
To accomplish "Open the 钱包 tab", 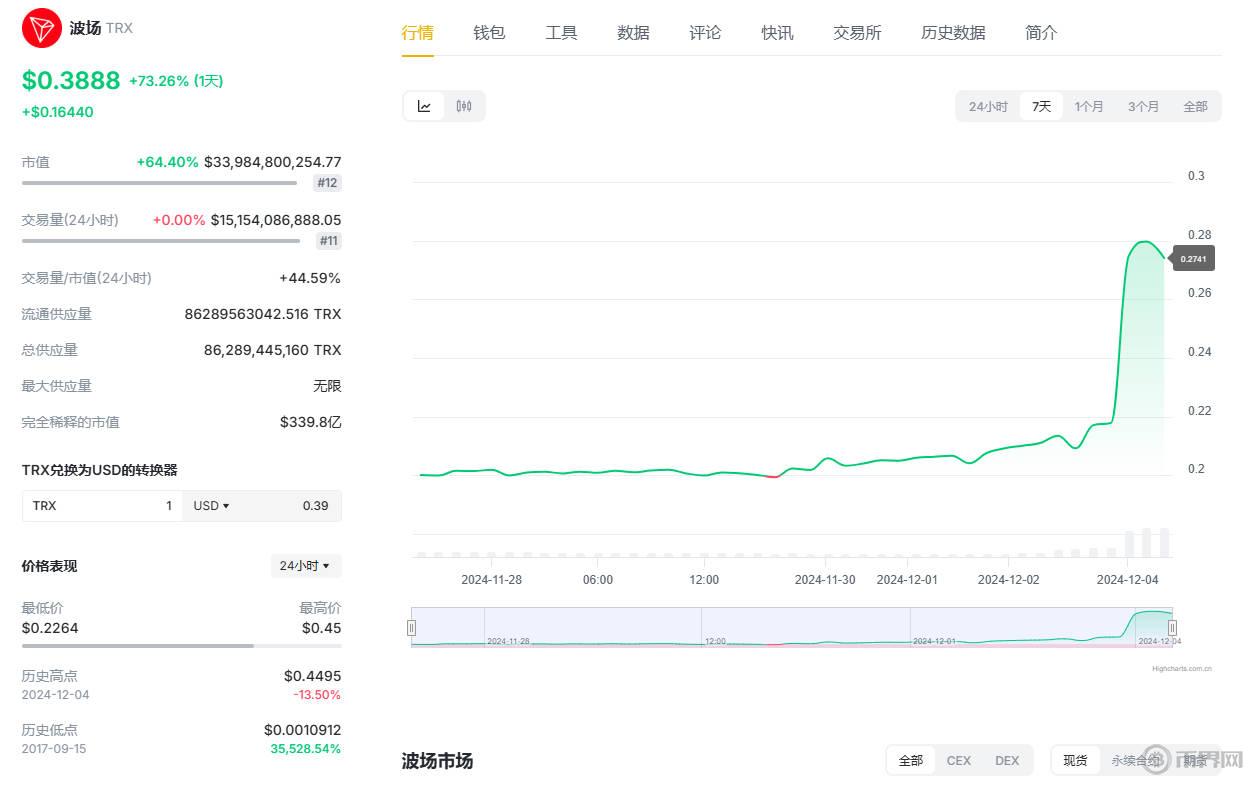I will click(489, 33).
